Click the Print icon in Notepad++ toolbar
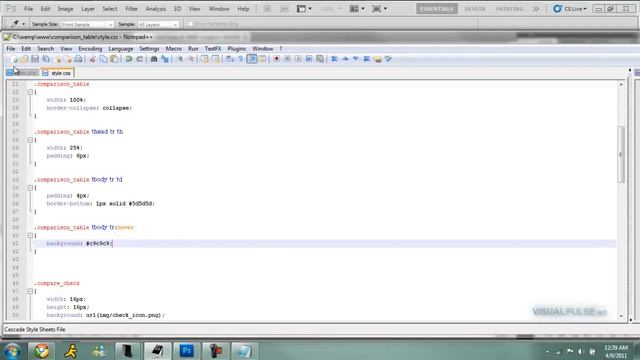Viewport: 640px width, 360px height. (x=78, y=59)
